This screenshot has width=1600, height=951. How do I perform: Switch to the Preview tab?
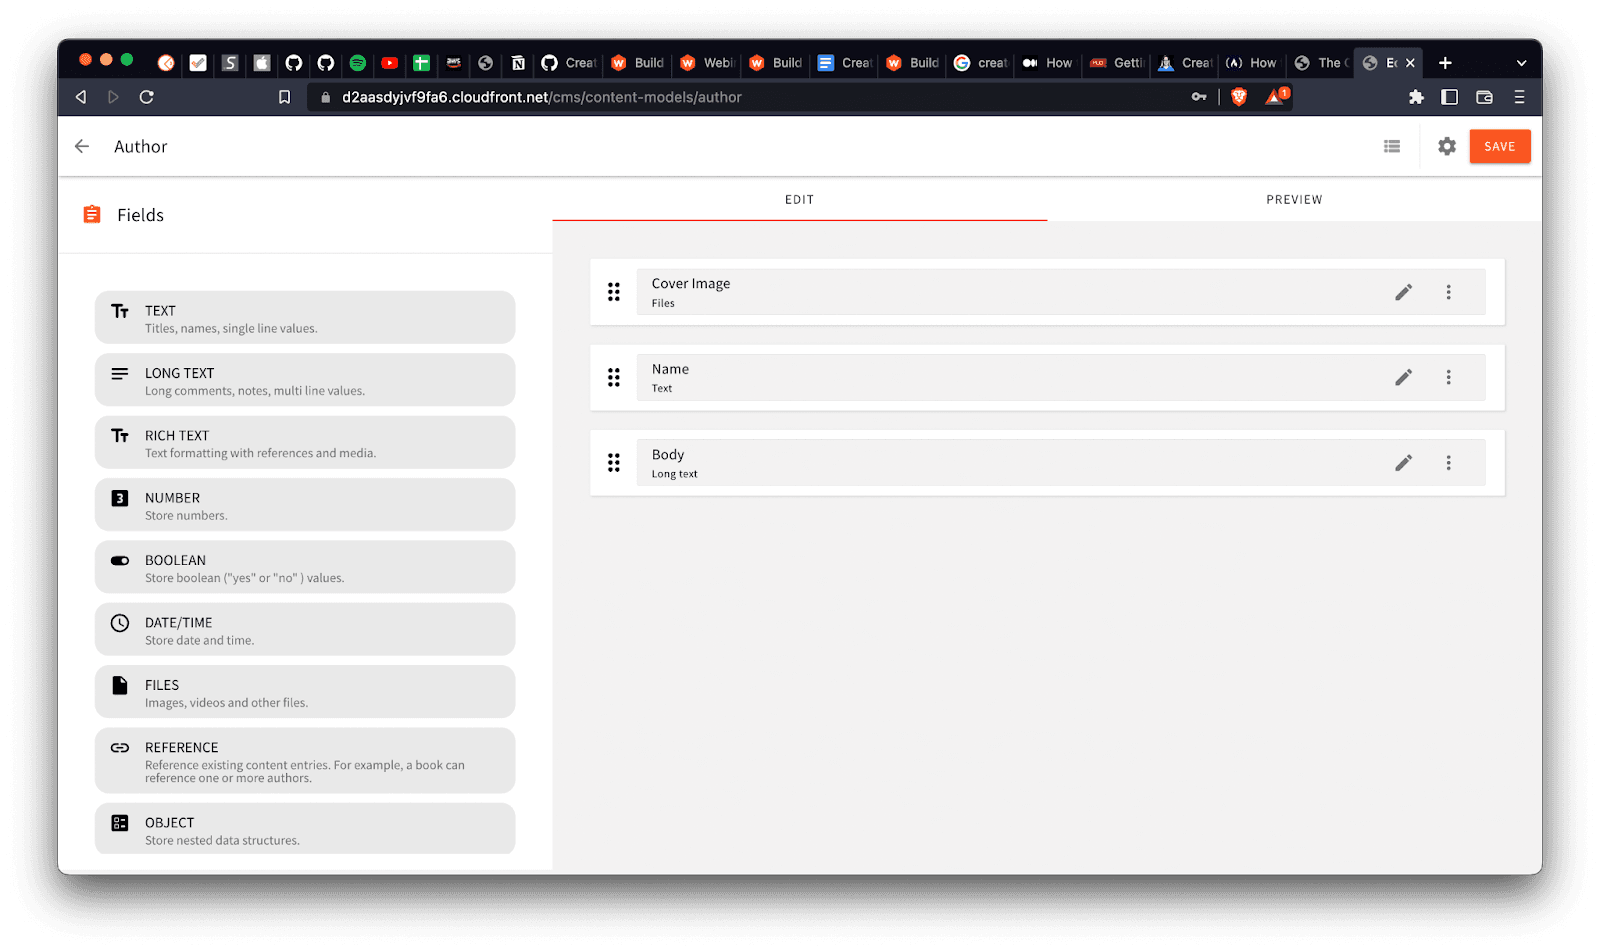[1294, 200]
